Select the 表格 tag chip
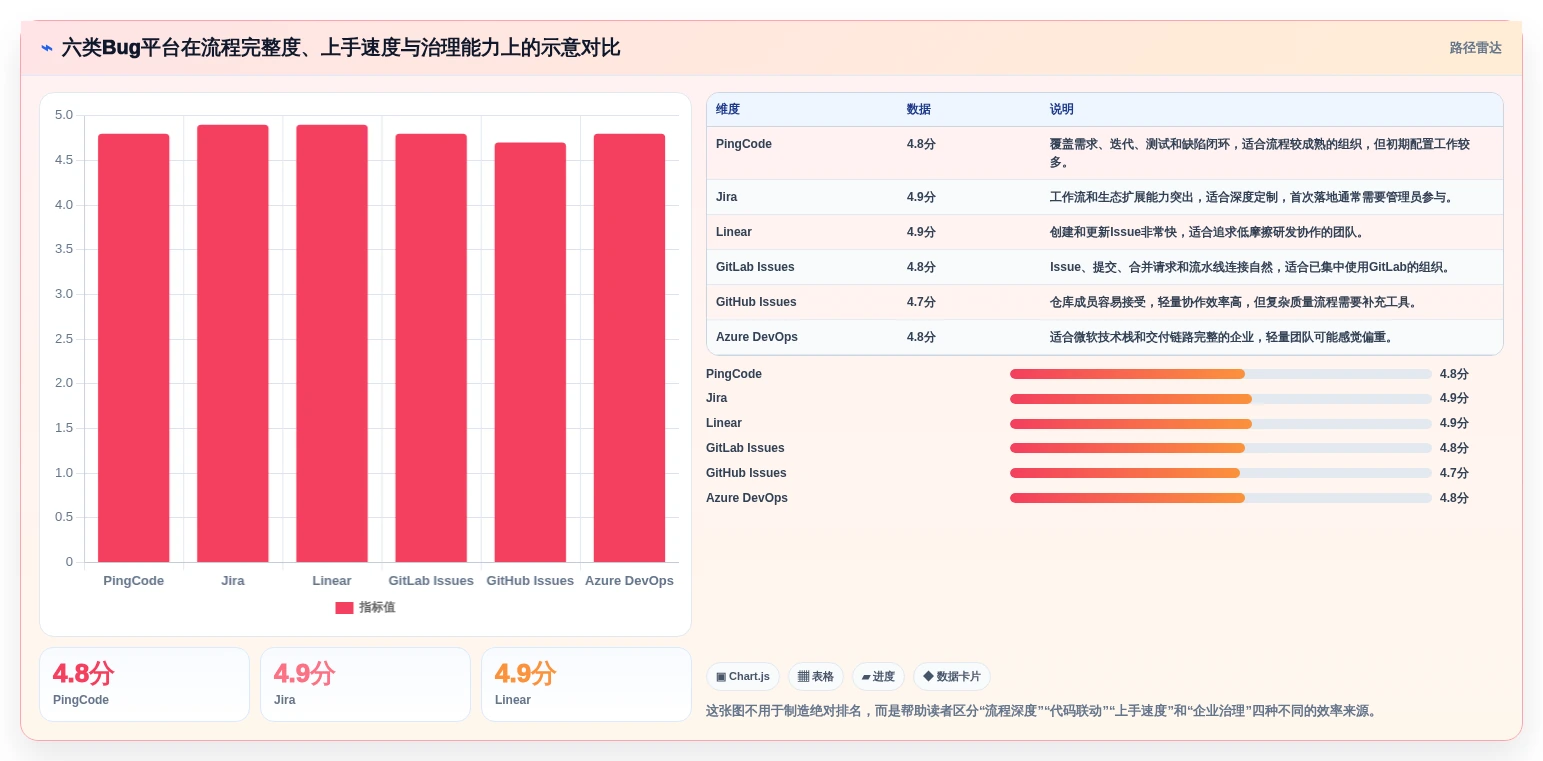Screen dimensions: 1543x761 (x=816, y=677)
